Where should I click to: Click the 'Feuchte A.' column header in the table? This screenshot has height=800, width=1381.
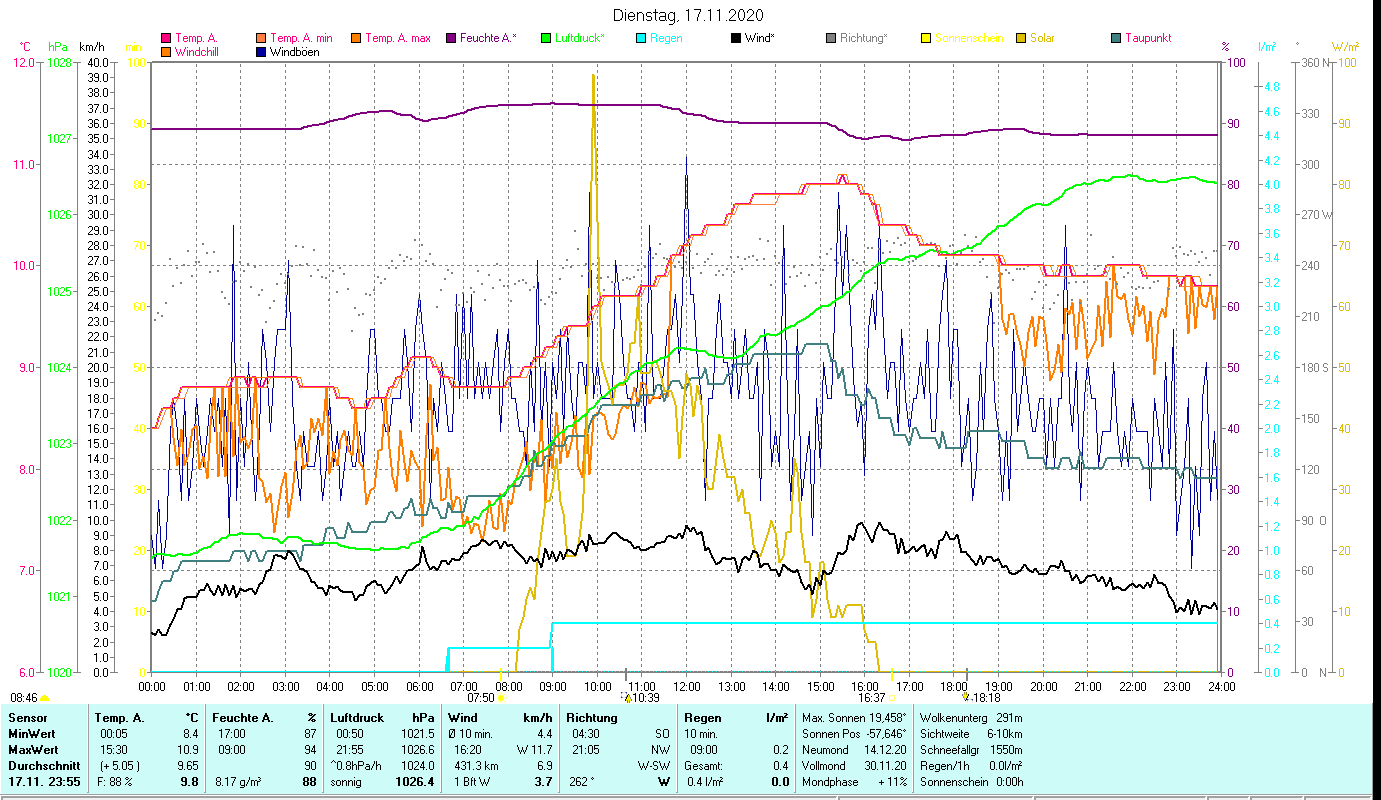244,718
